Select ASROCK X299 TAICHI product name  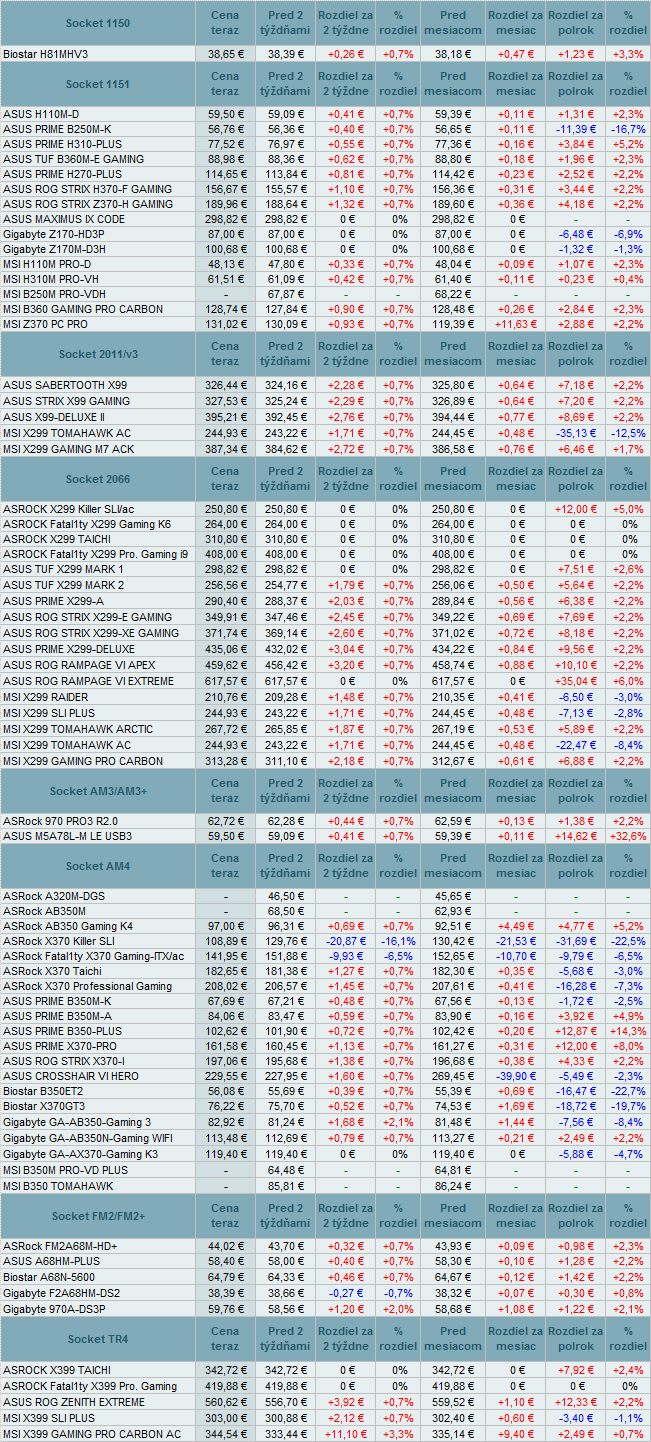pos(58,538)
